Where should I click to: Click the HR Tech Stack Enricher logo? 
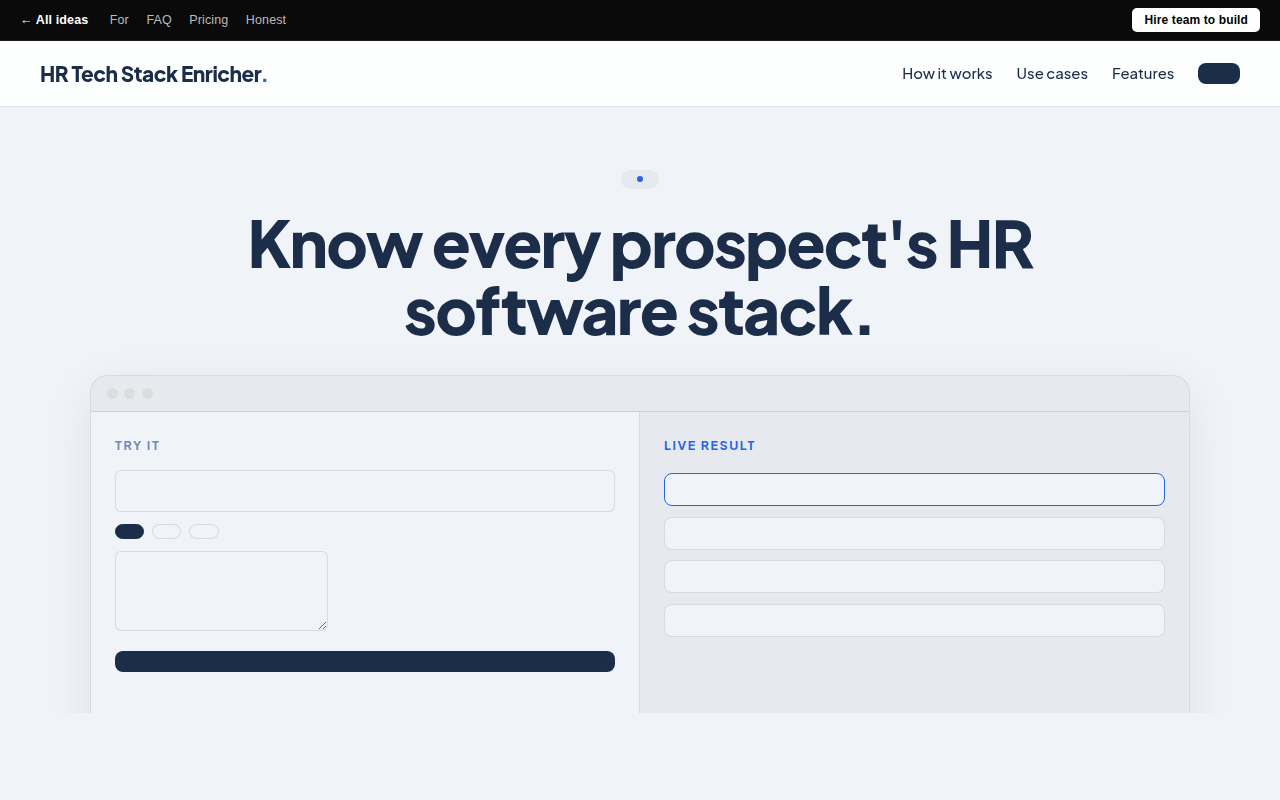pyautogui.click(x=153, y=74)
